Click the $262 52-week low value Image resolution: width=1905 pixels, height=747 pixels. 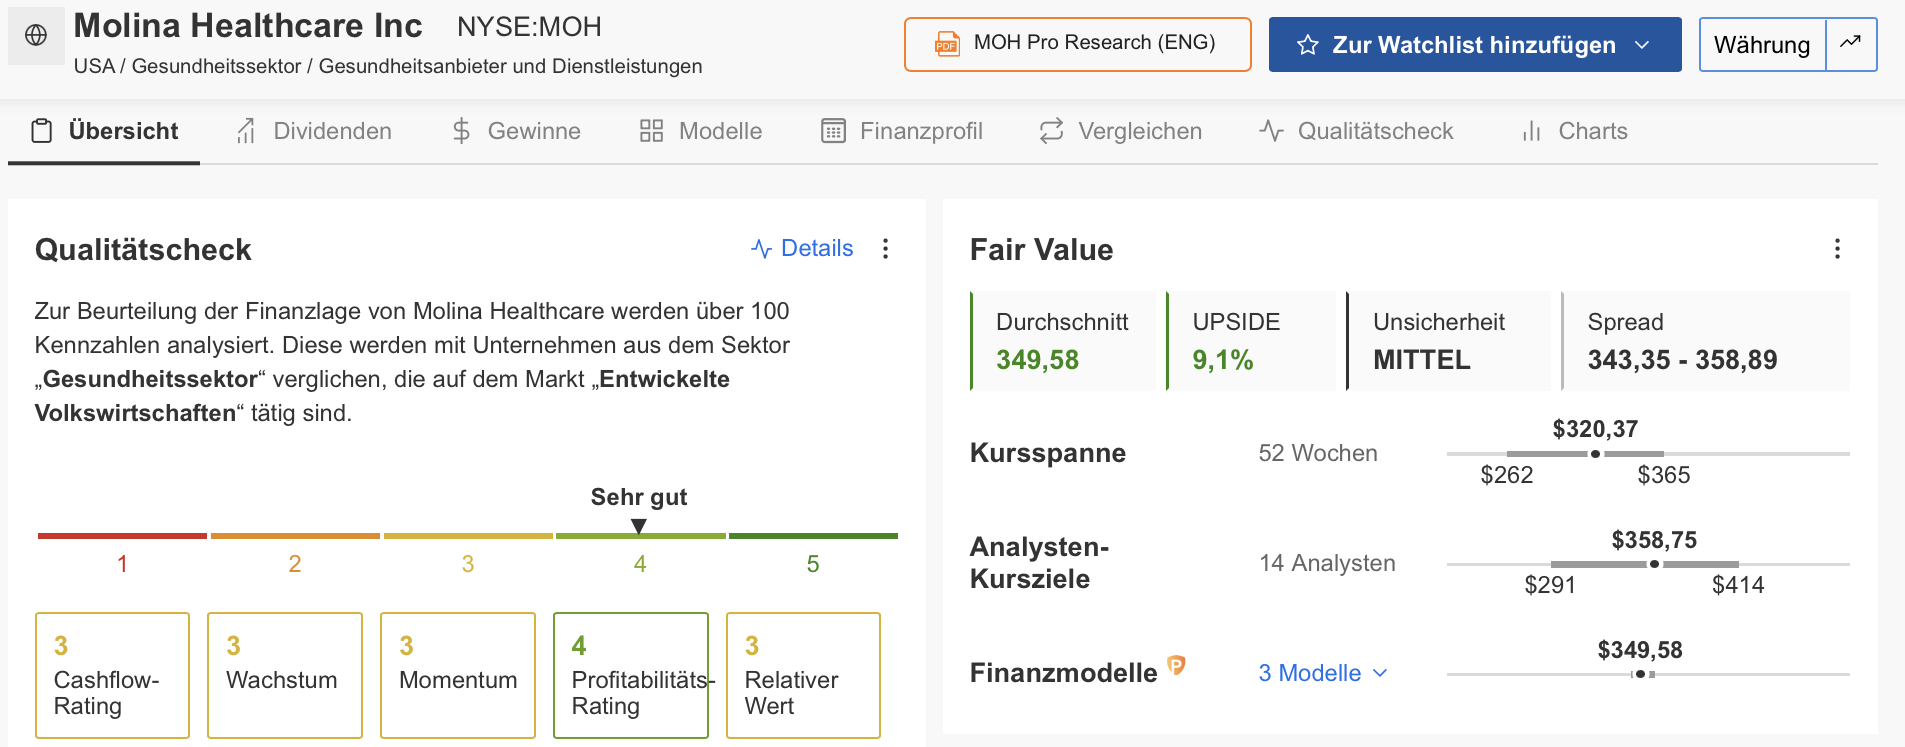pyautogui.click(x=1507, y=475)
